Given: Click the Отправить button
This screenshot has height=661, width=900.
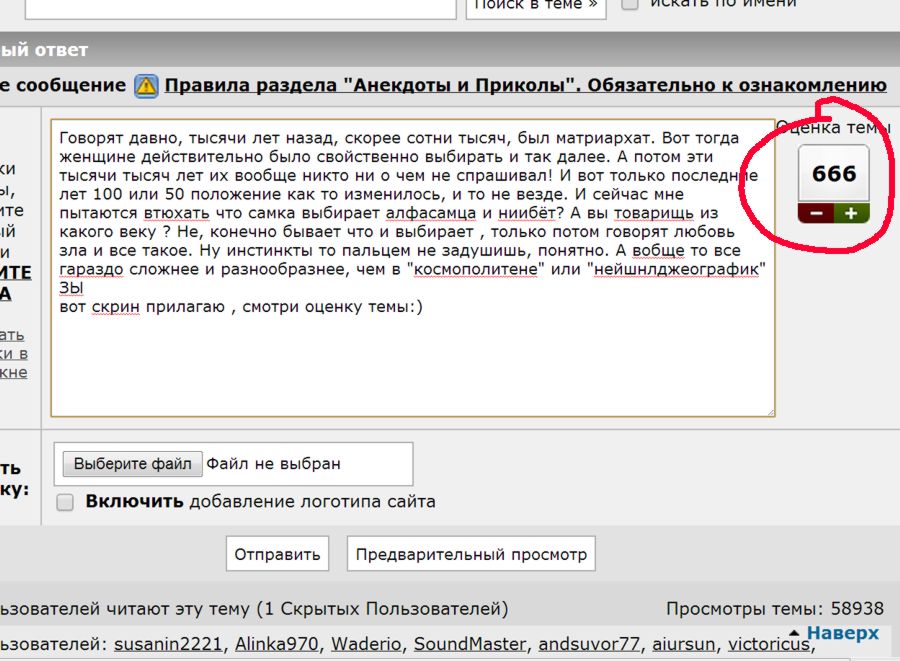Looking at the screenshot, I should coord(277,554).
